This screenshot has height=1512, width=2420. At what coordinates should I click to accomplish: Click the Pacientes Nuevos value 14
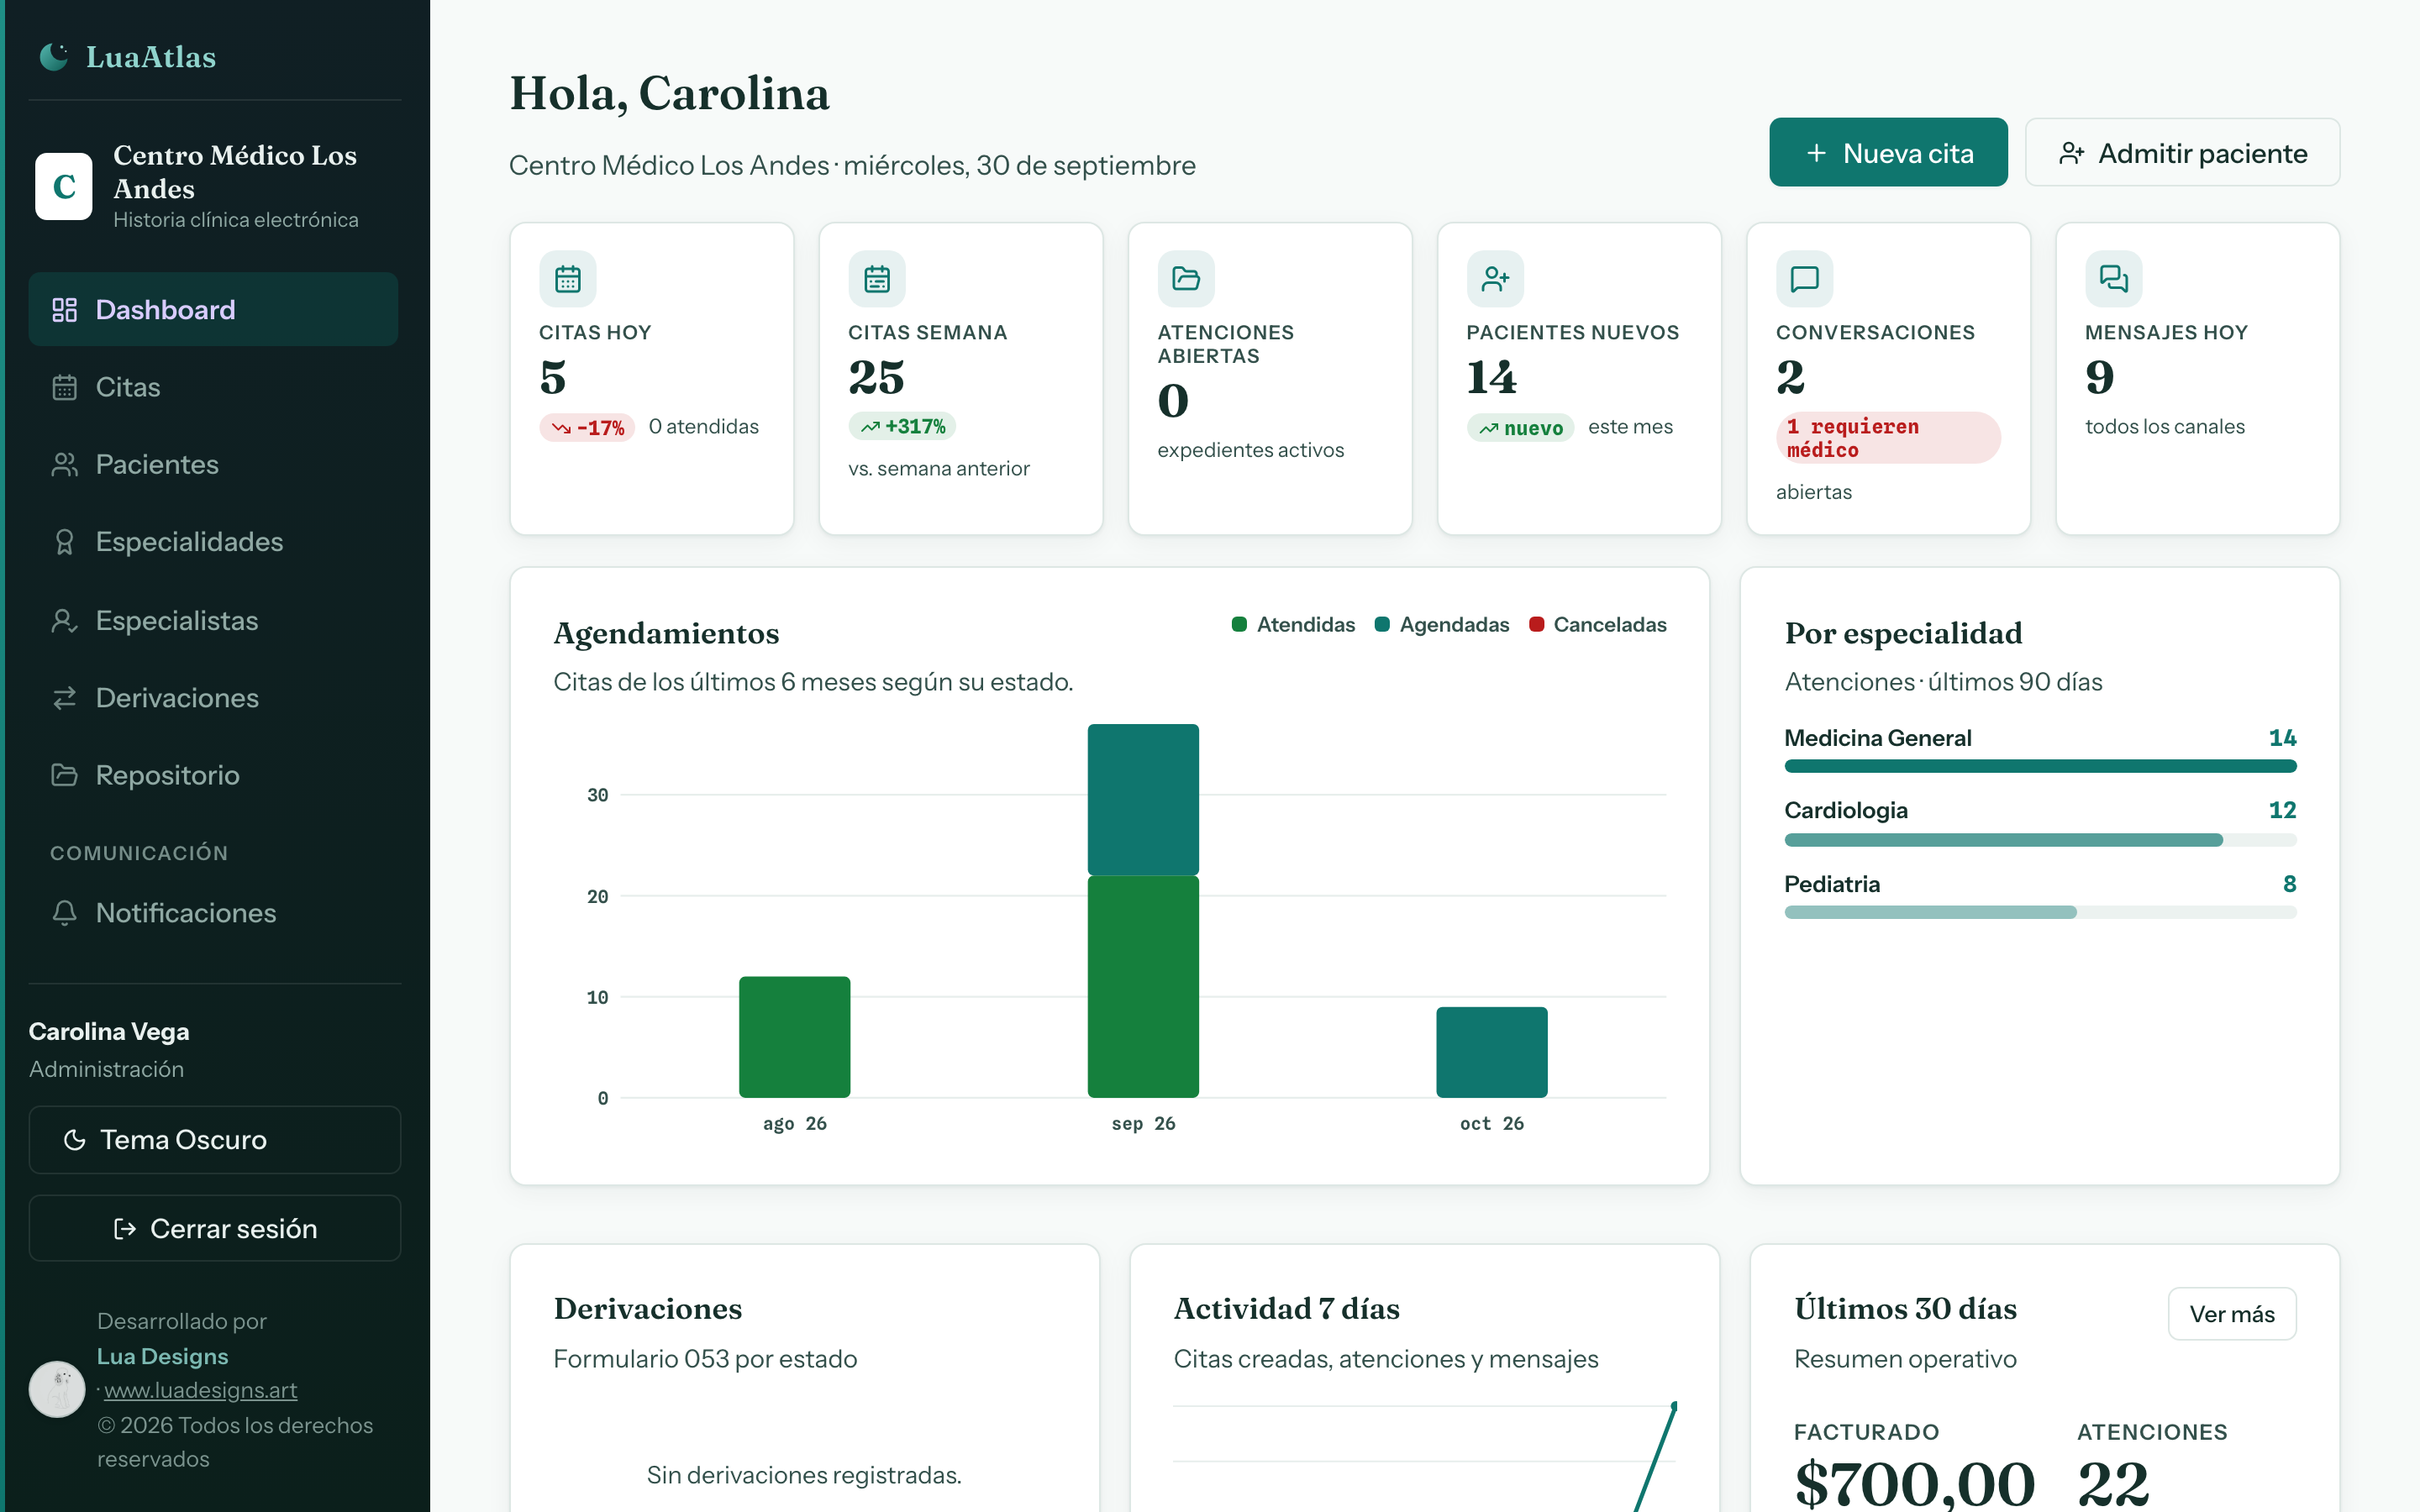(x=1491, y=378)
